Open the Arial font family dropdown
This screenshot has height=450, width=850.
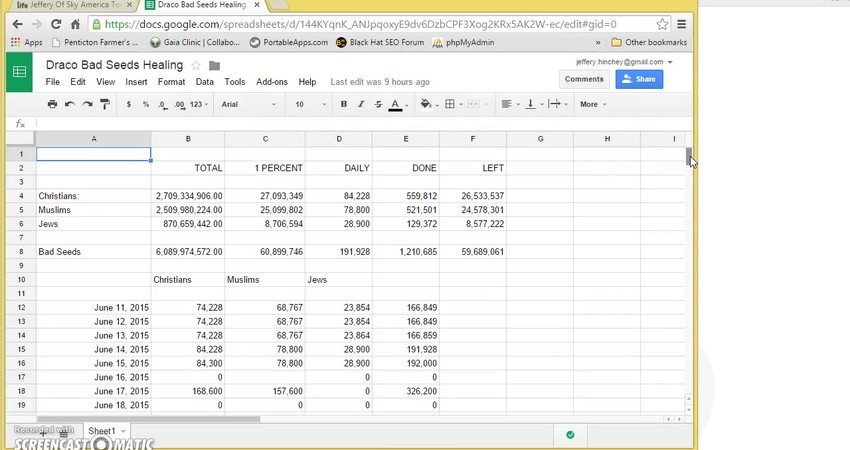click(x=247, y=104)
